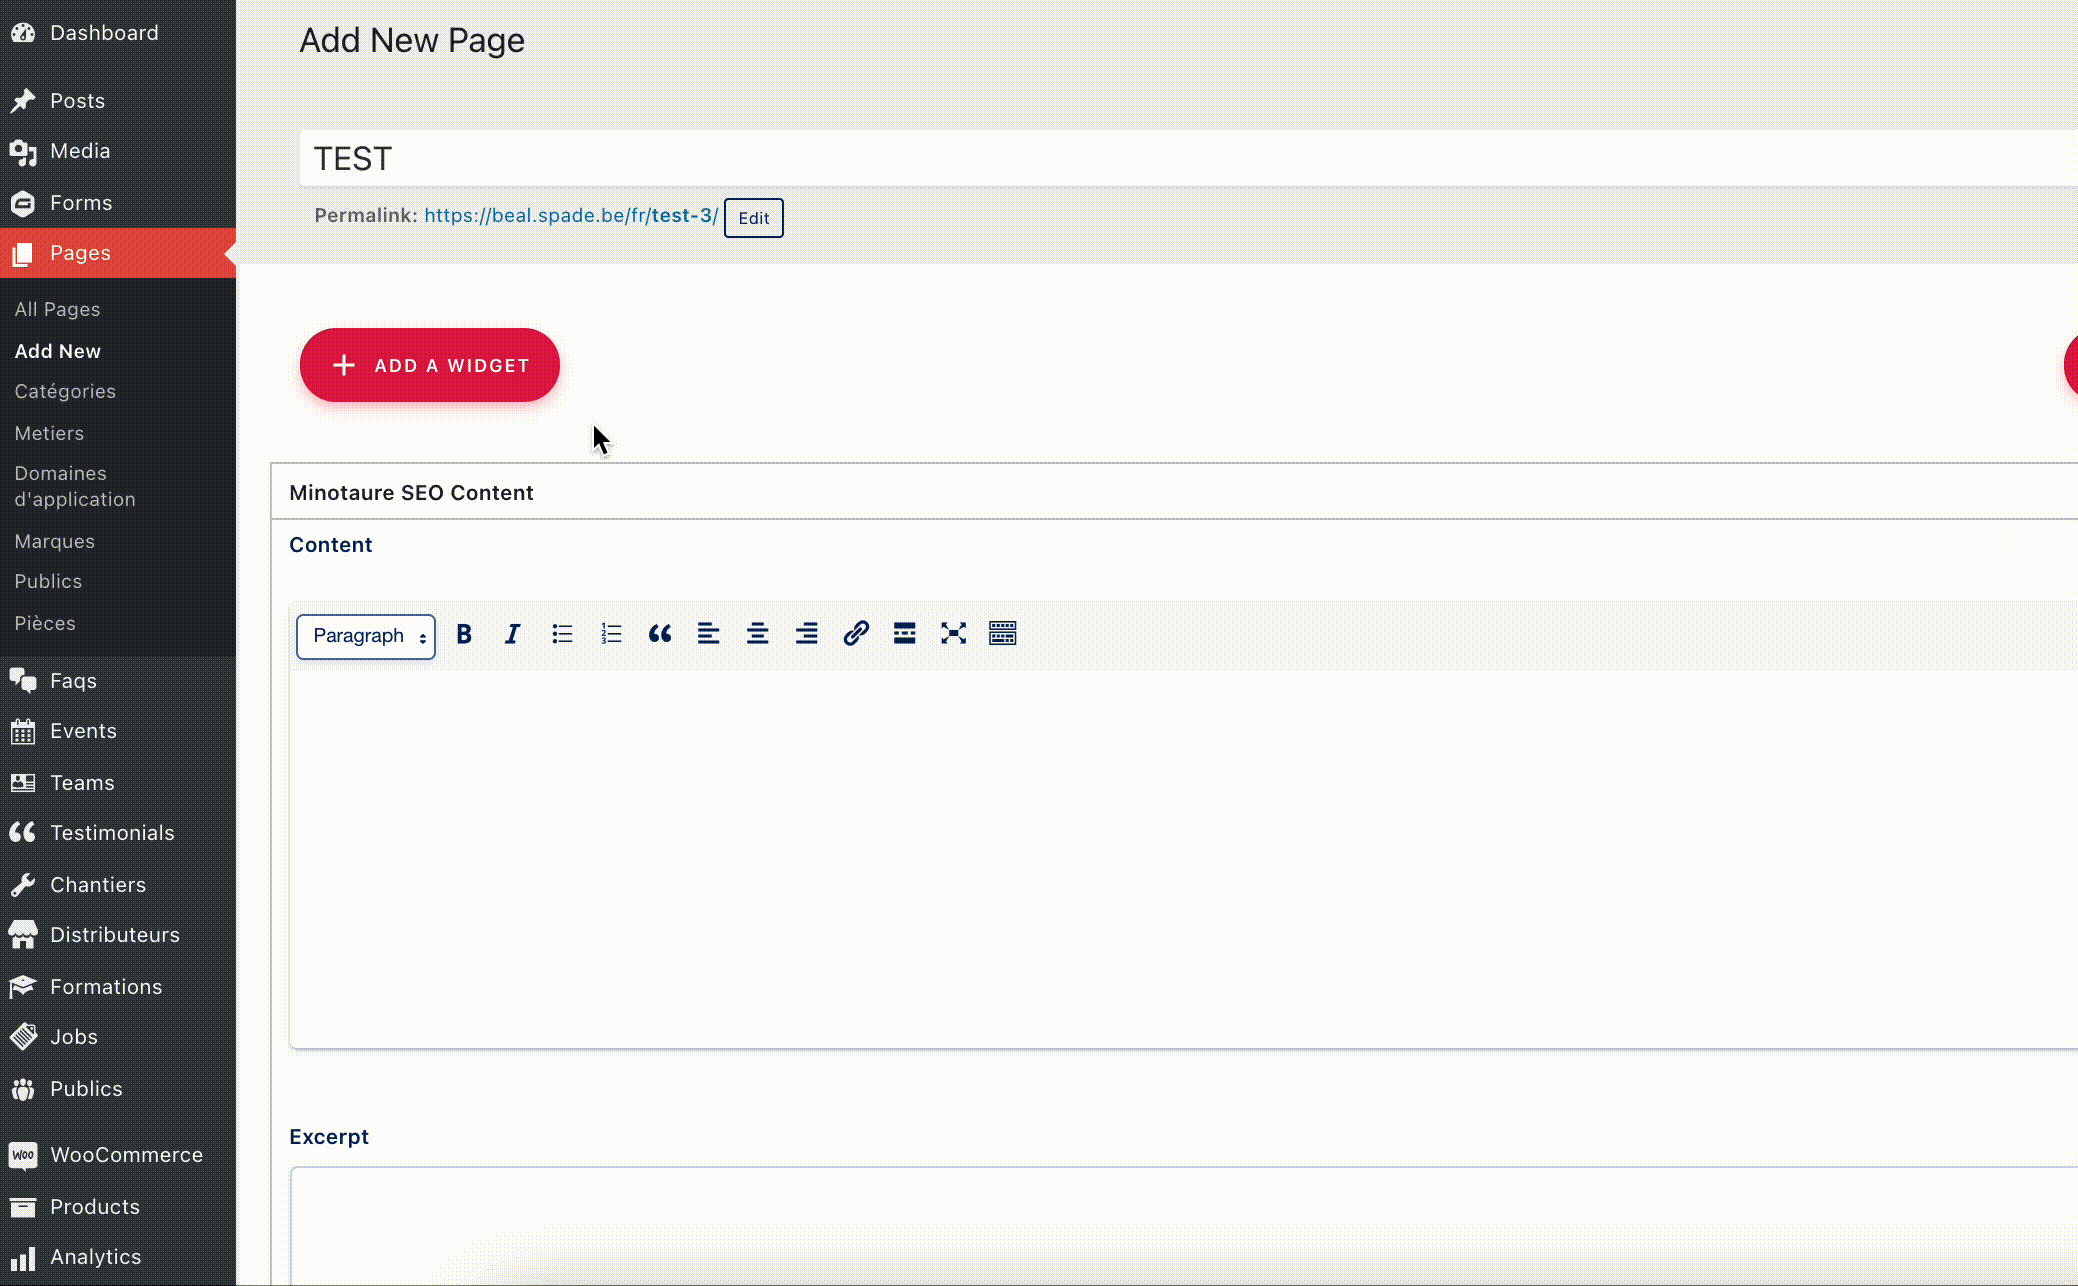
Task: Apply blockquote formatting
Action: 660,634
